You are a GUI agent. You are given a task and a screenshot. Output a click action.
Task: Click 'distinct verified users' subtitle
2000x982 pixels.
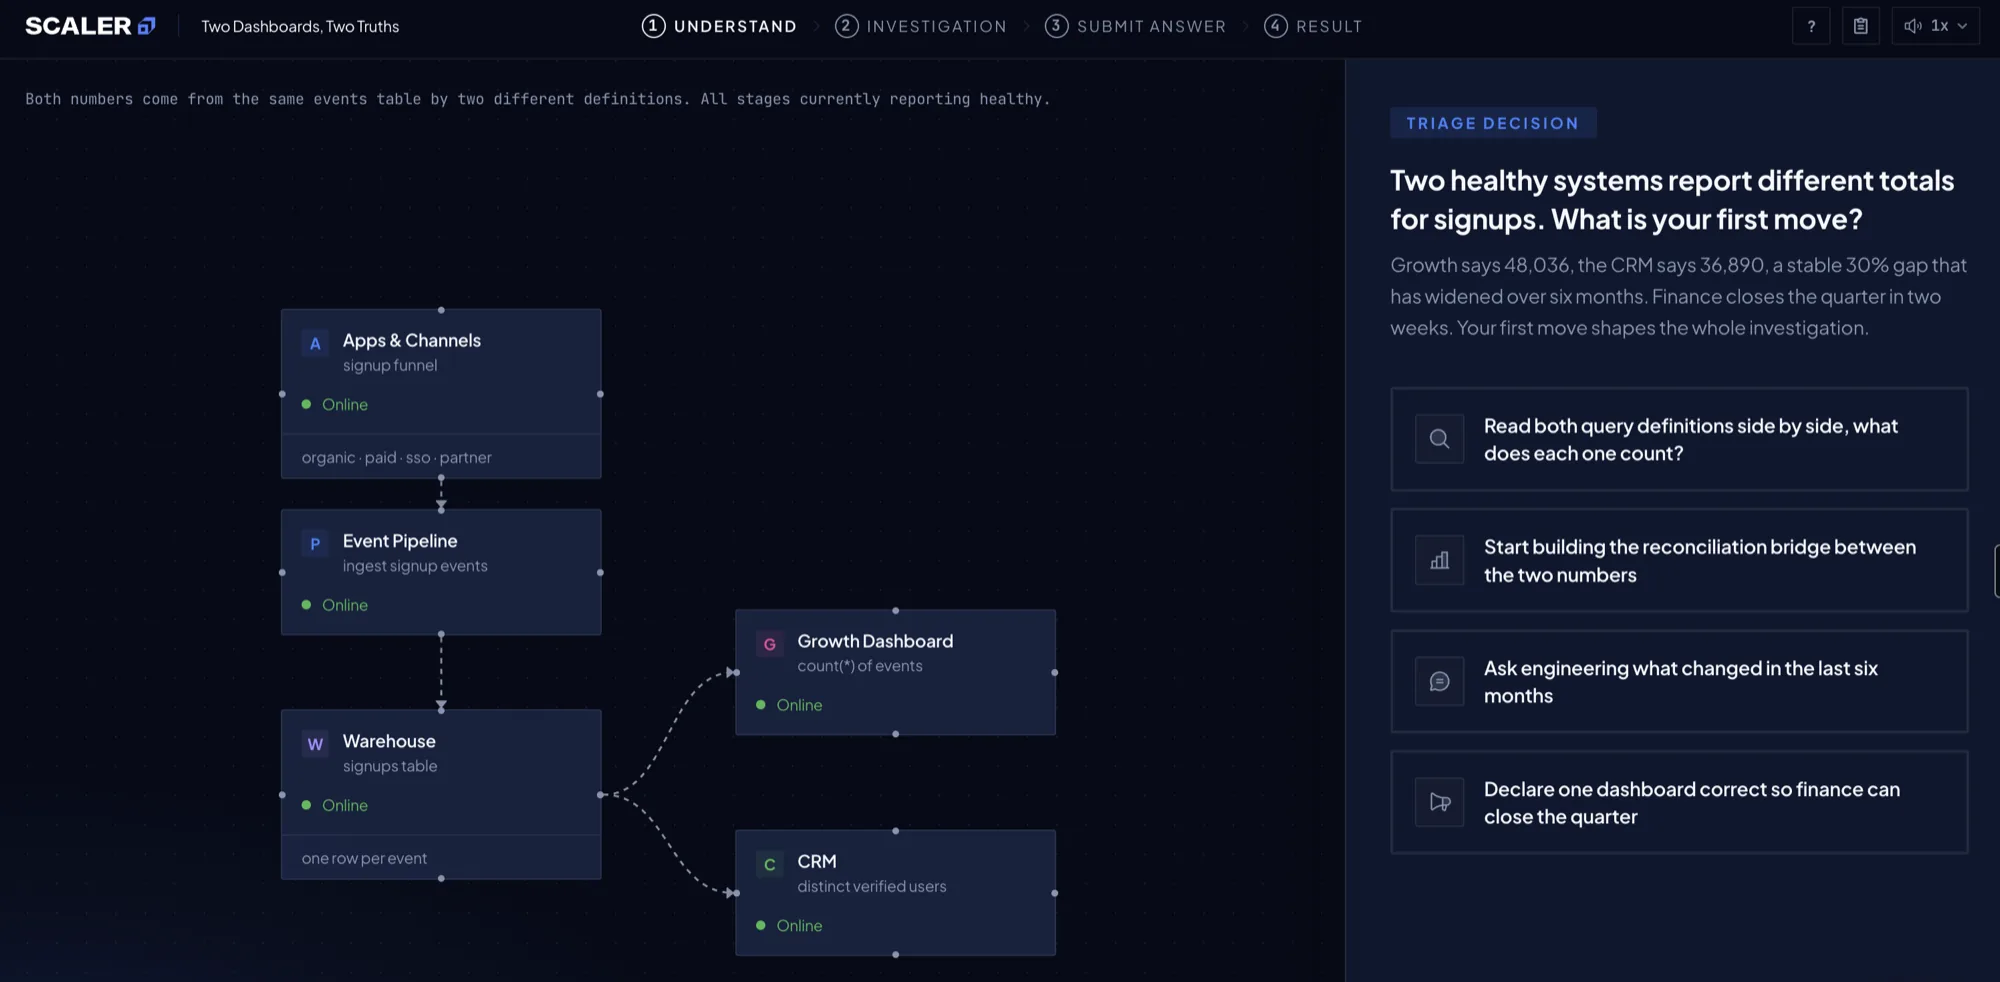click(872, 886)
